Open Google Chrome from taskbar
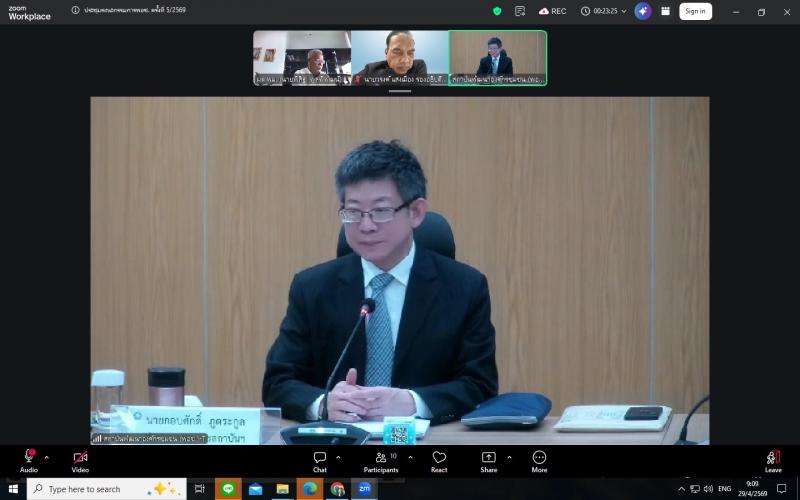This screenshot has height=500, width=800. 337,489
